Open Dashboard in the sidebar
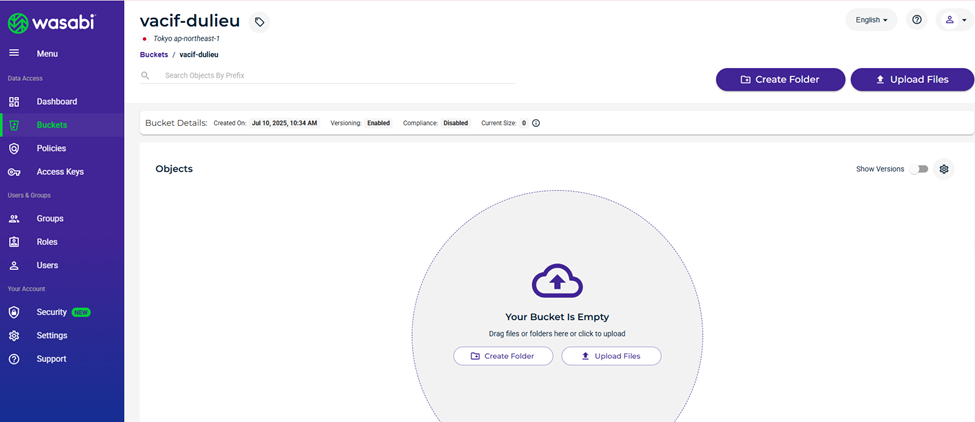Image resolution: width=975 pixels, height=422 pixels. tap(56, 101)
